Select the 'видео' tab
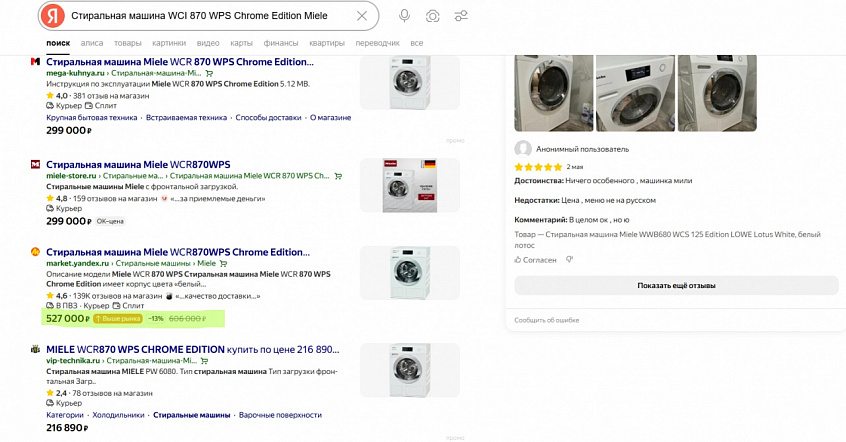The height and width of the screenshot is (442, 846). coord(208,43)
